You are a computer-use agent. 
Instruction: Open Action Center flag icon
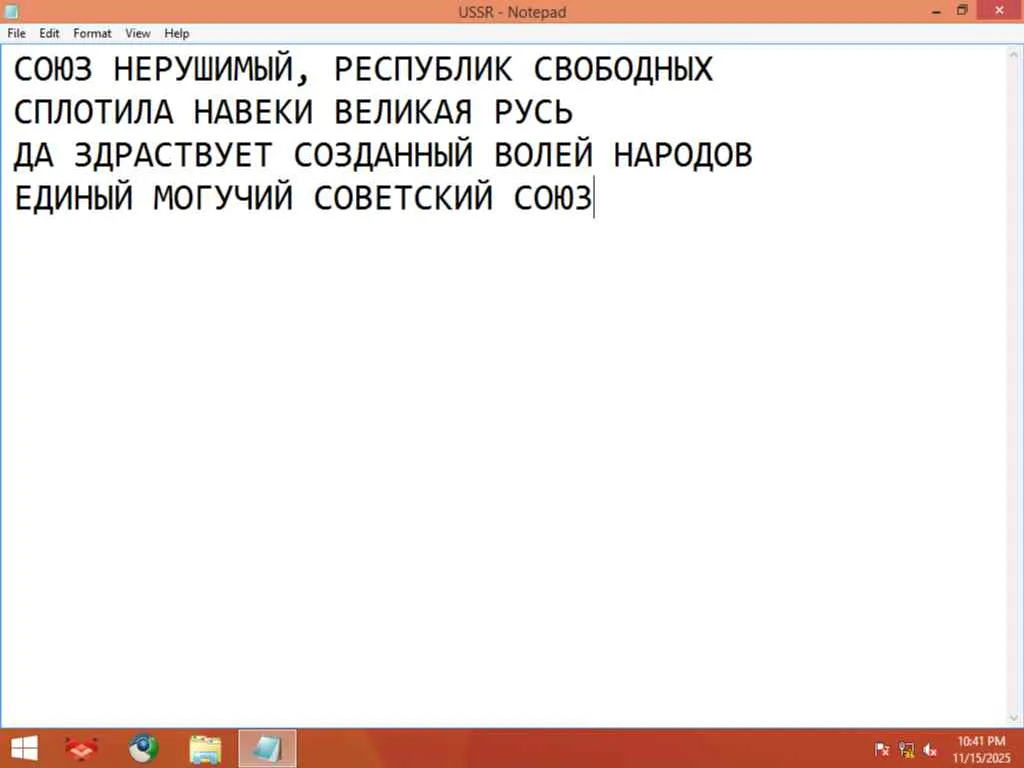882,750
